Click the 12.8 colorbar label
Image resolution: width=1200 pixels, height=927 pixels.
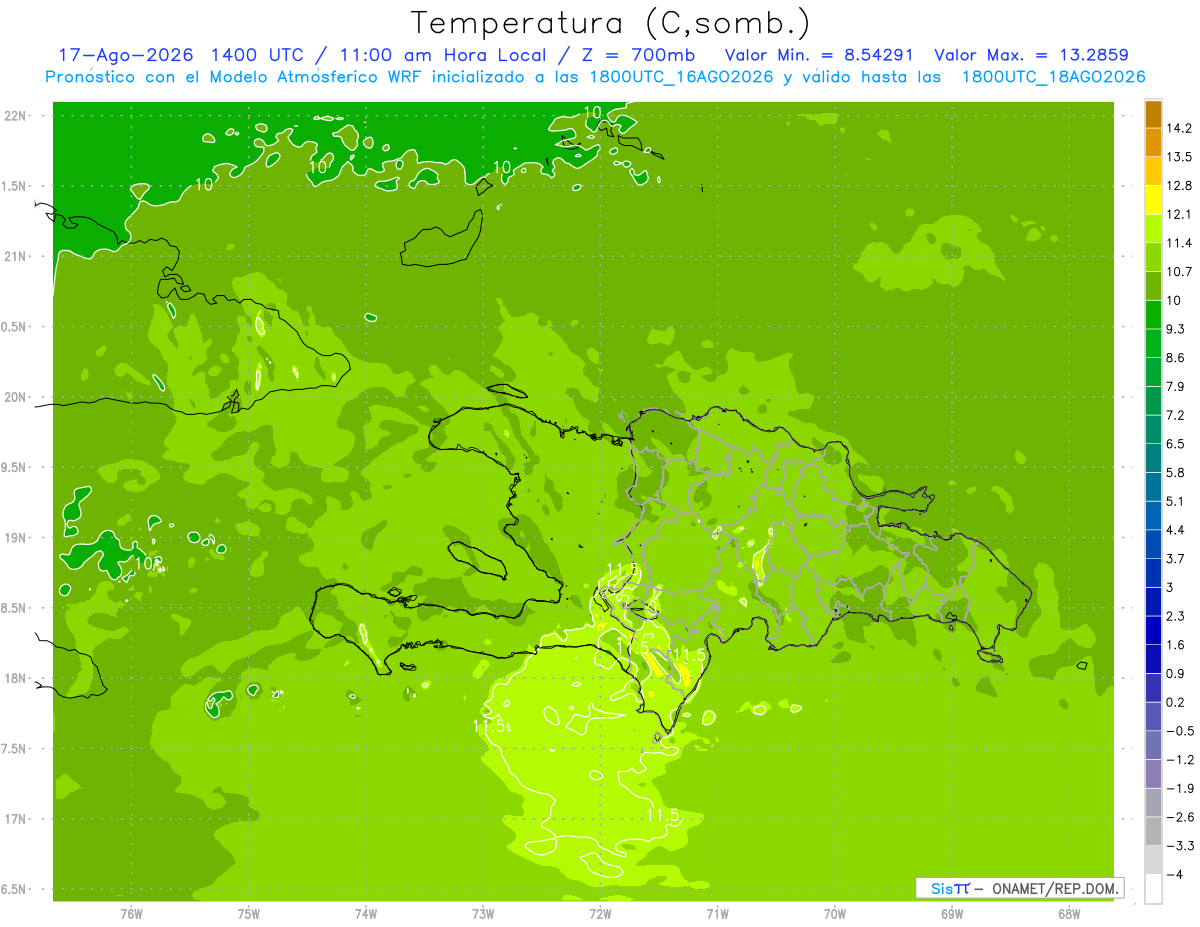[x=1179, y=186]
